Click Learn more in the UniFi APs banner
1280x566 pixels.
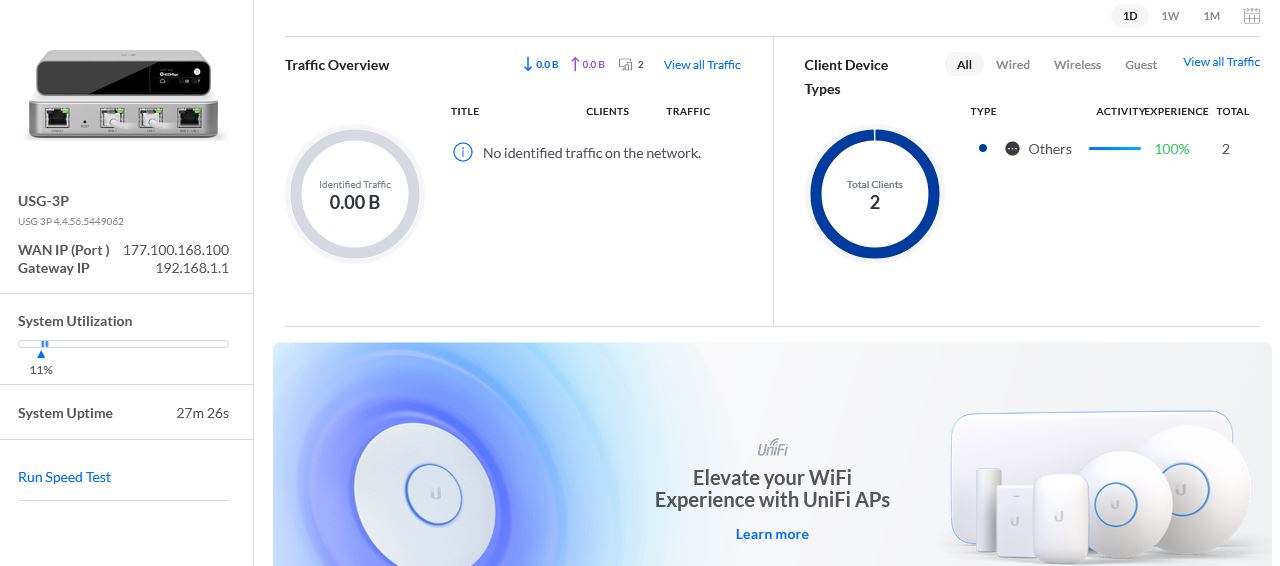tap(772, 534)
